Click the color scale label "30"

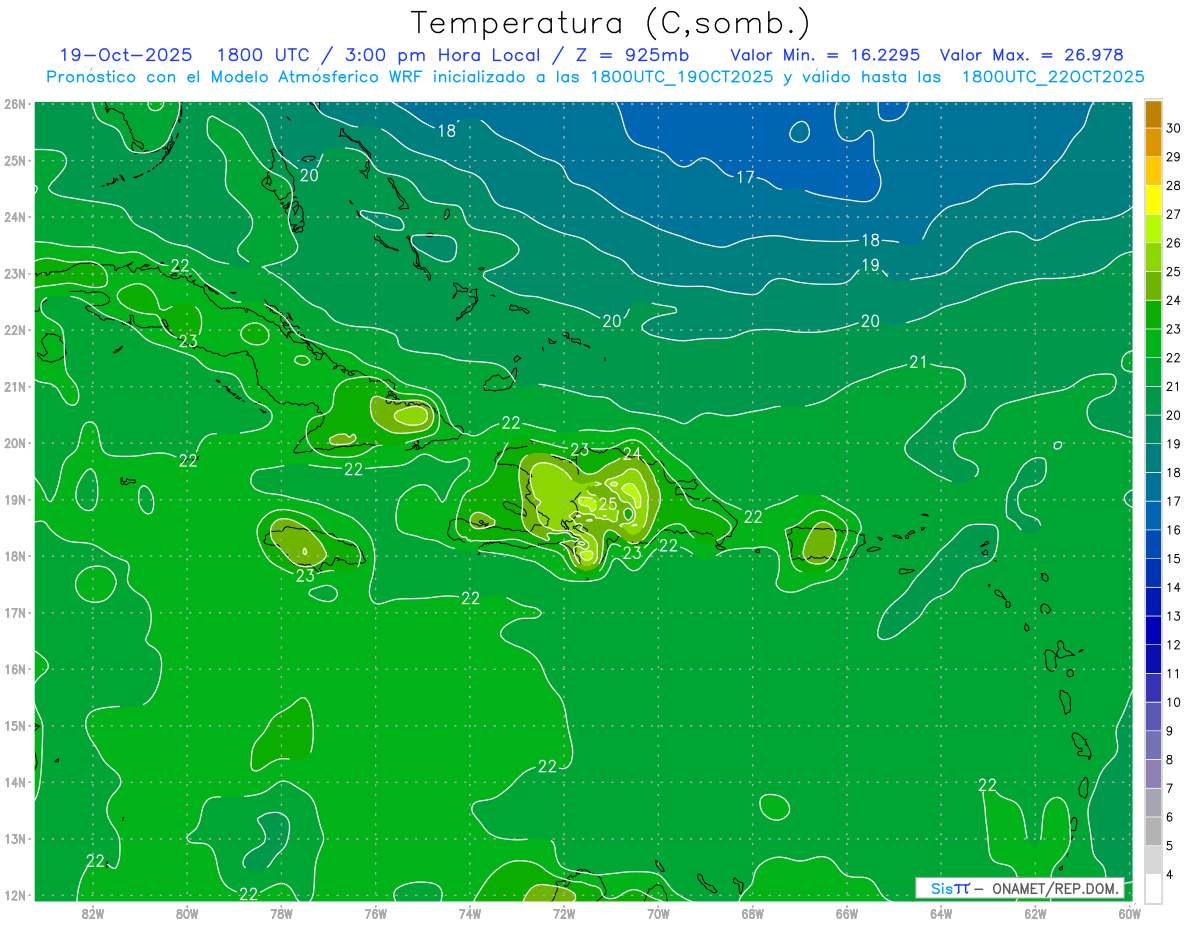(x=1174, y=128)
